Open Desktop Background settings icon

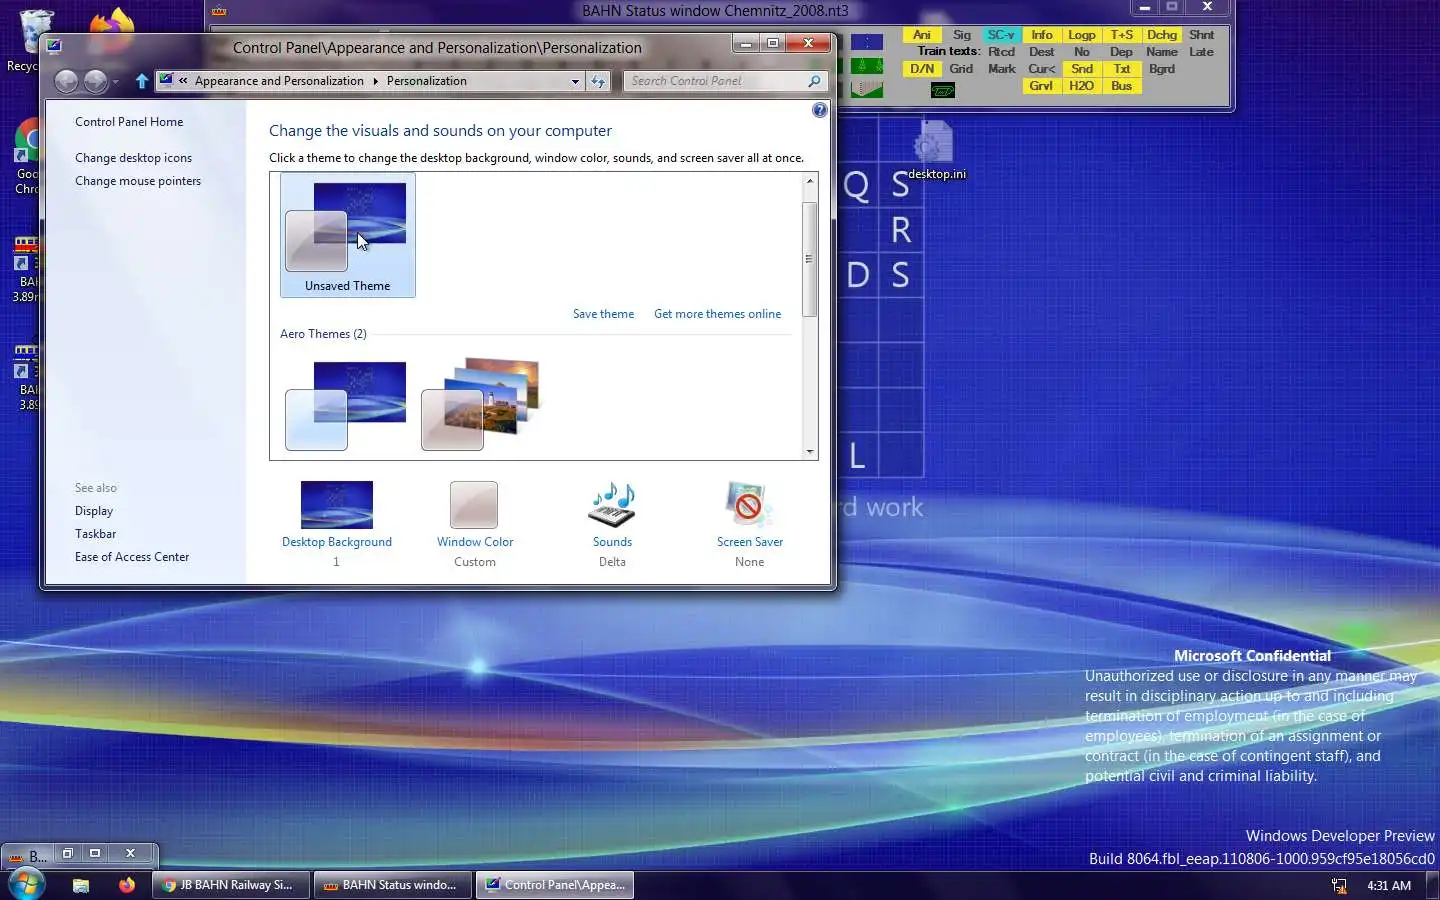click(337, 505)
